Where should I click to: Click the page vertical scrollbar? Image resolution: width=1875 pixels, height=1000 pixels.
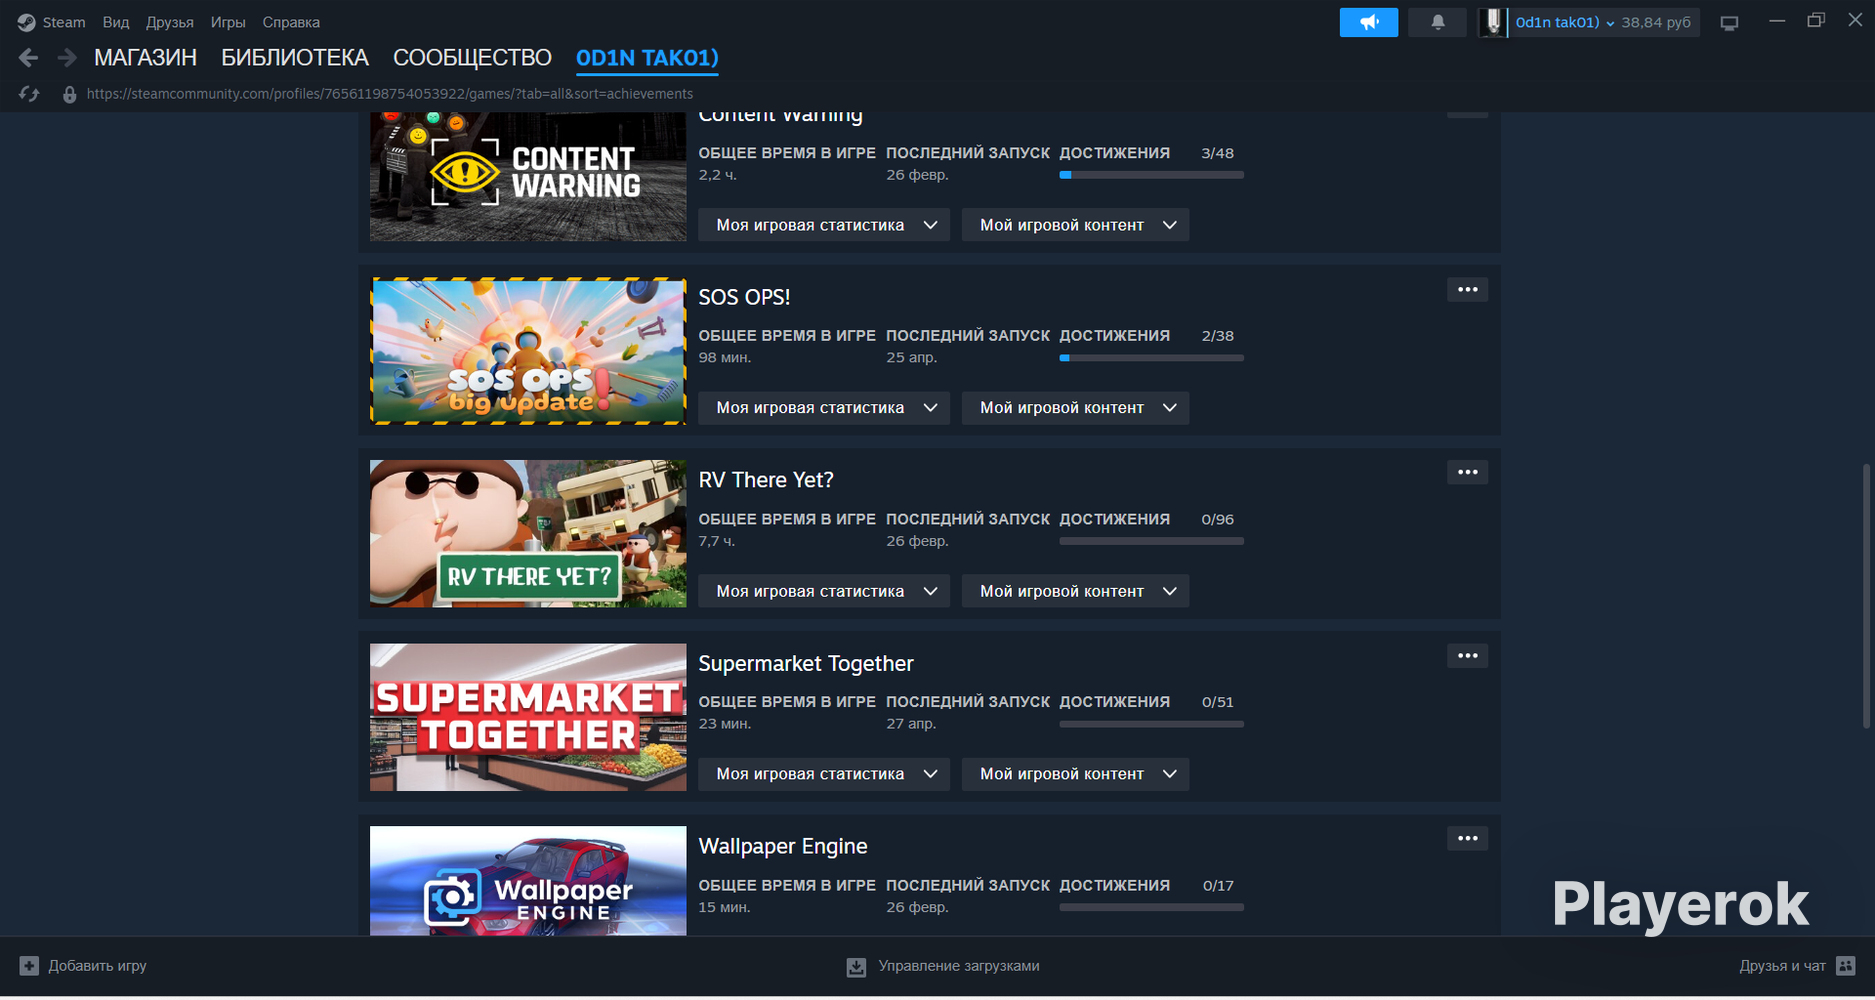coord(1866,596)
